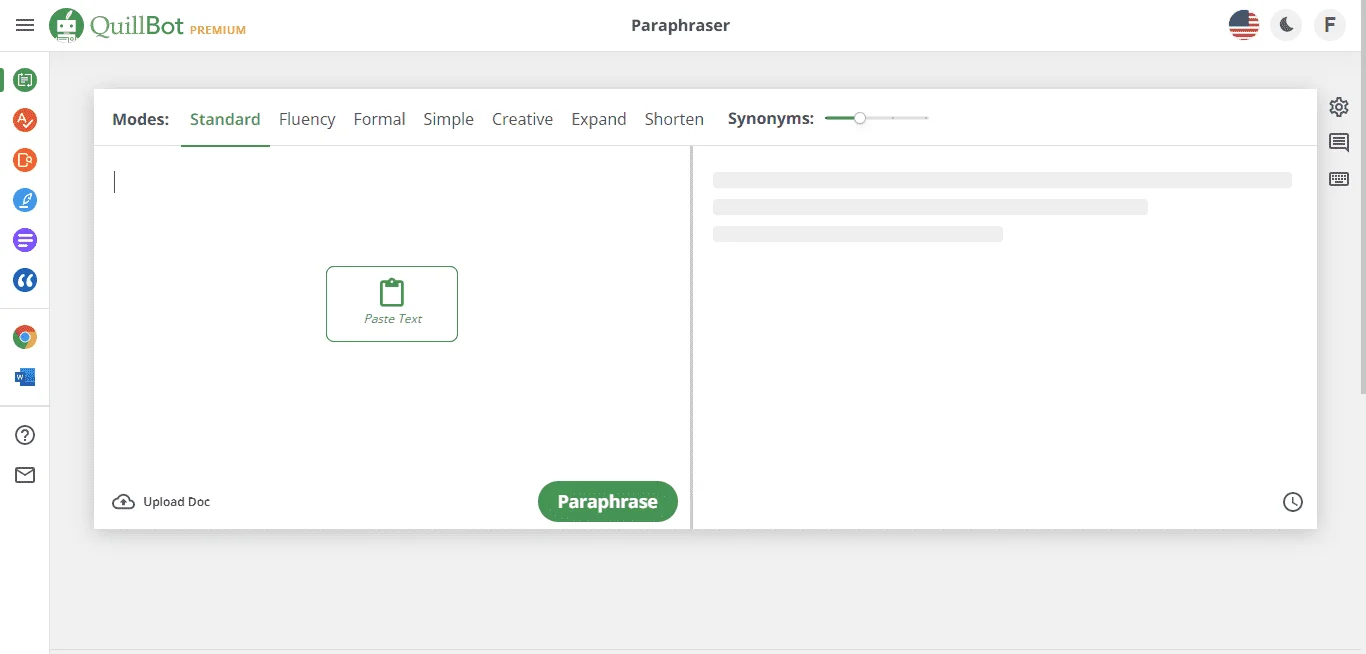Image resolution: width=1366 pixels, height=654 pixels.
Task: Open the Co-Writer feather icon
Action: pyautogui.click(x=25, y=200)
